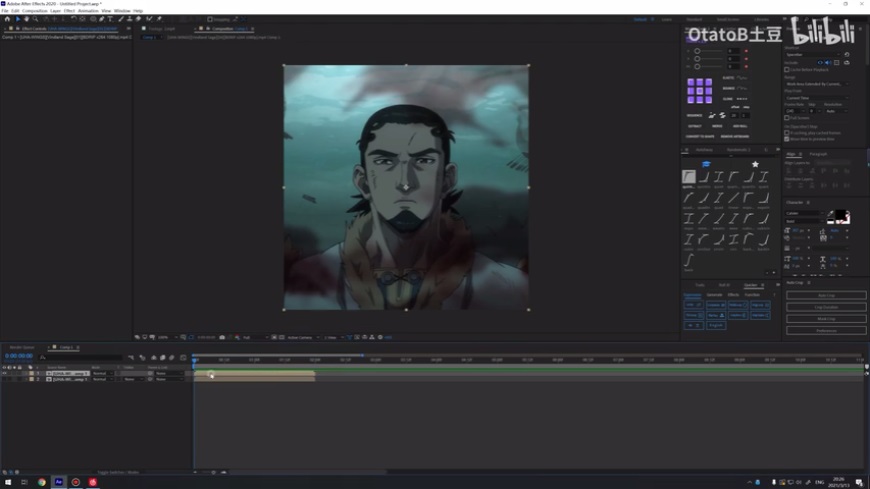Select the Hand tool
The width and height of the screenshot is (870, 489).
pos(26,19)
